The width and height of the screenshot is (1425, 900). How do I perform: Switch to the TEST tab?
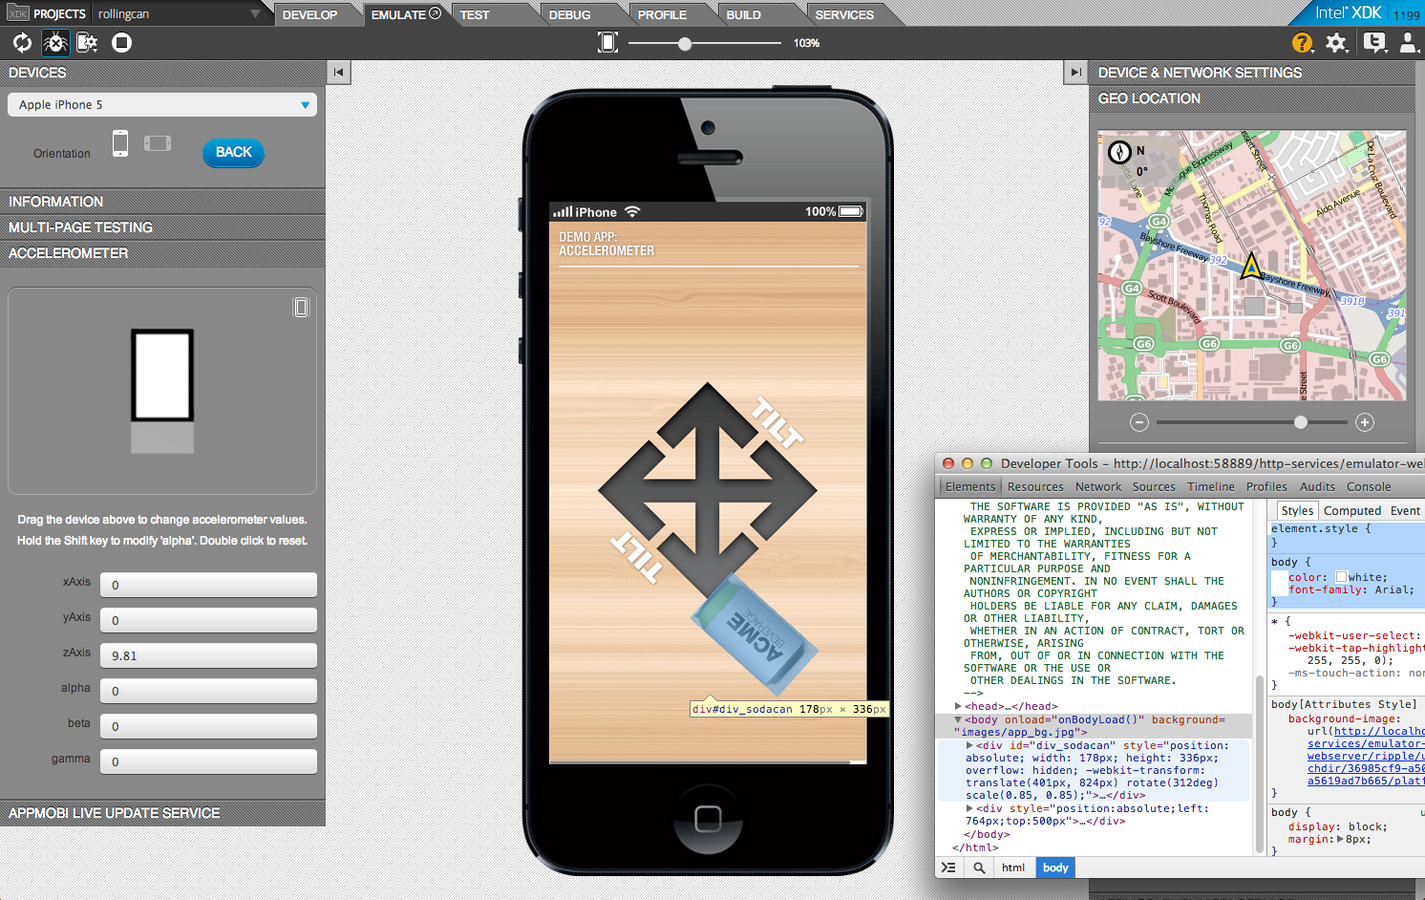[475, 14]
